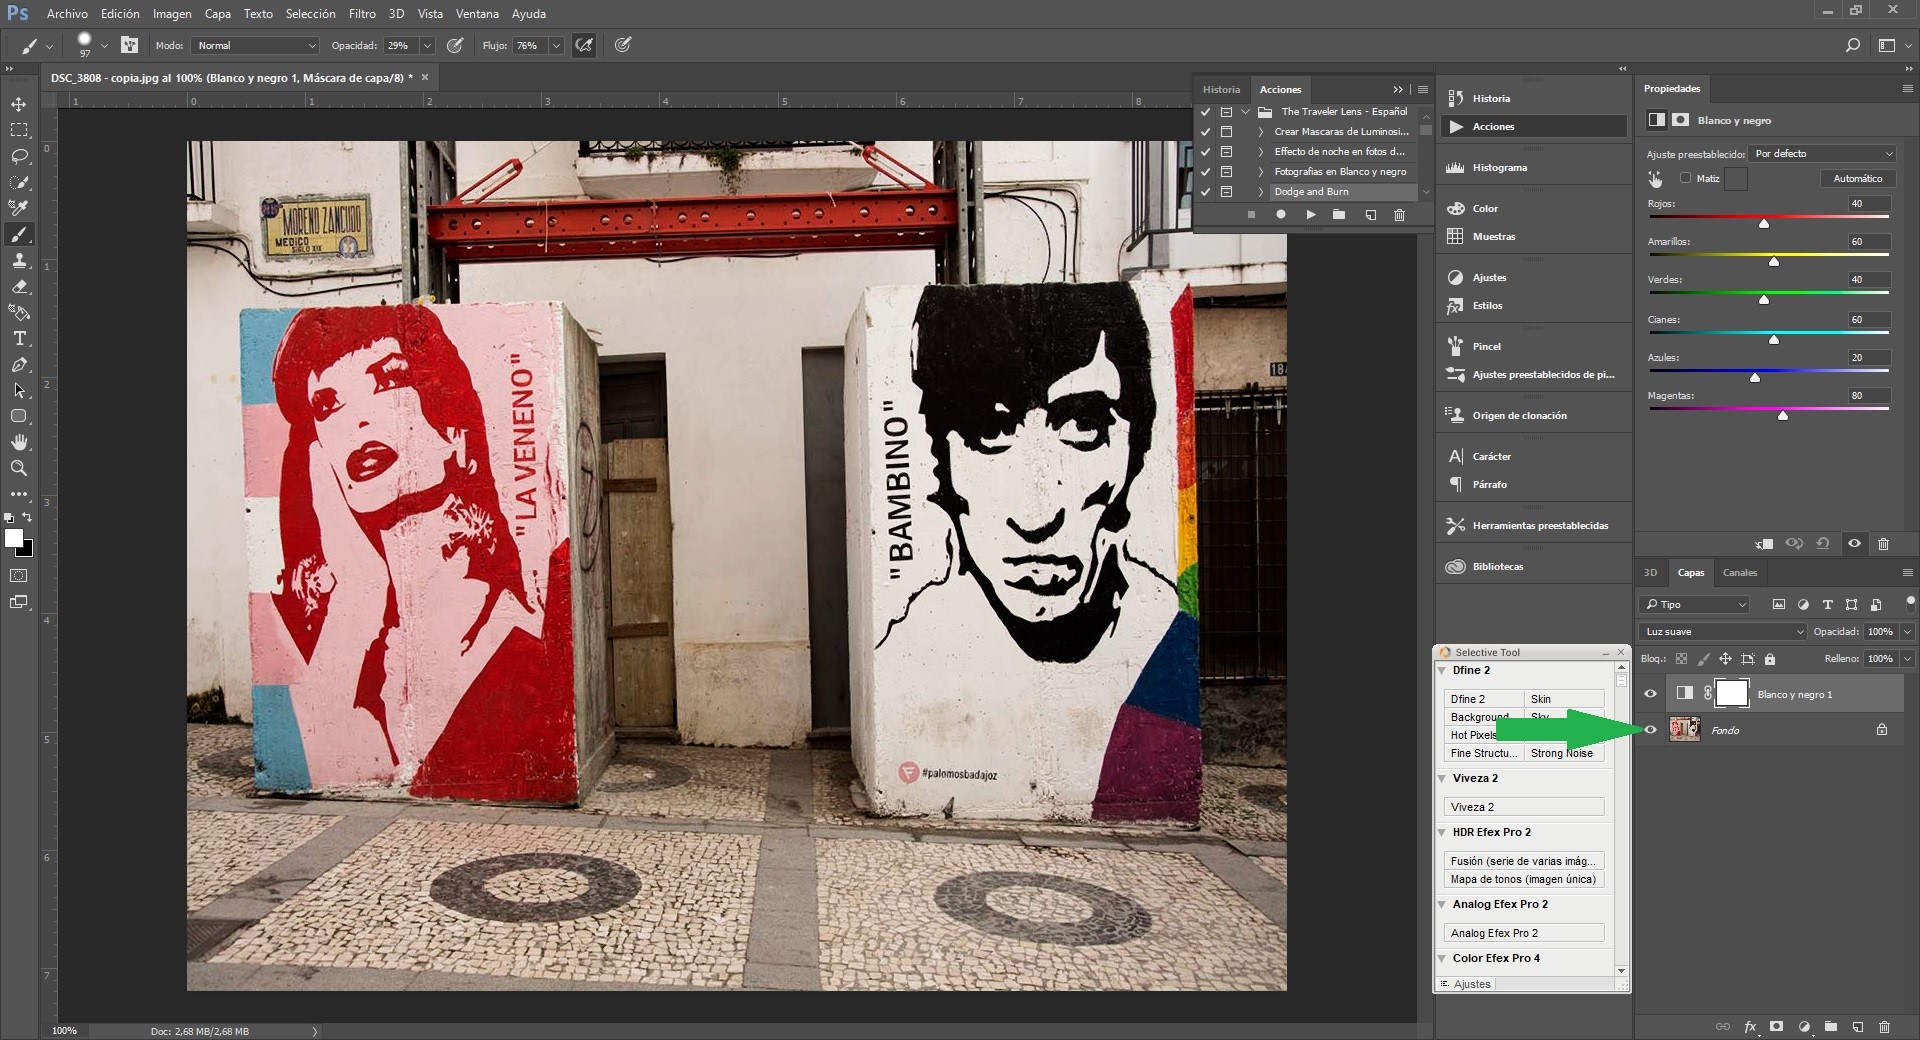Select the Lasso tool
This screenshot has height=1040, width=1920.
click(x=19, y=156)
